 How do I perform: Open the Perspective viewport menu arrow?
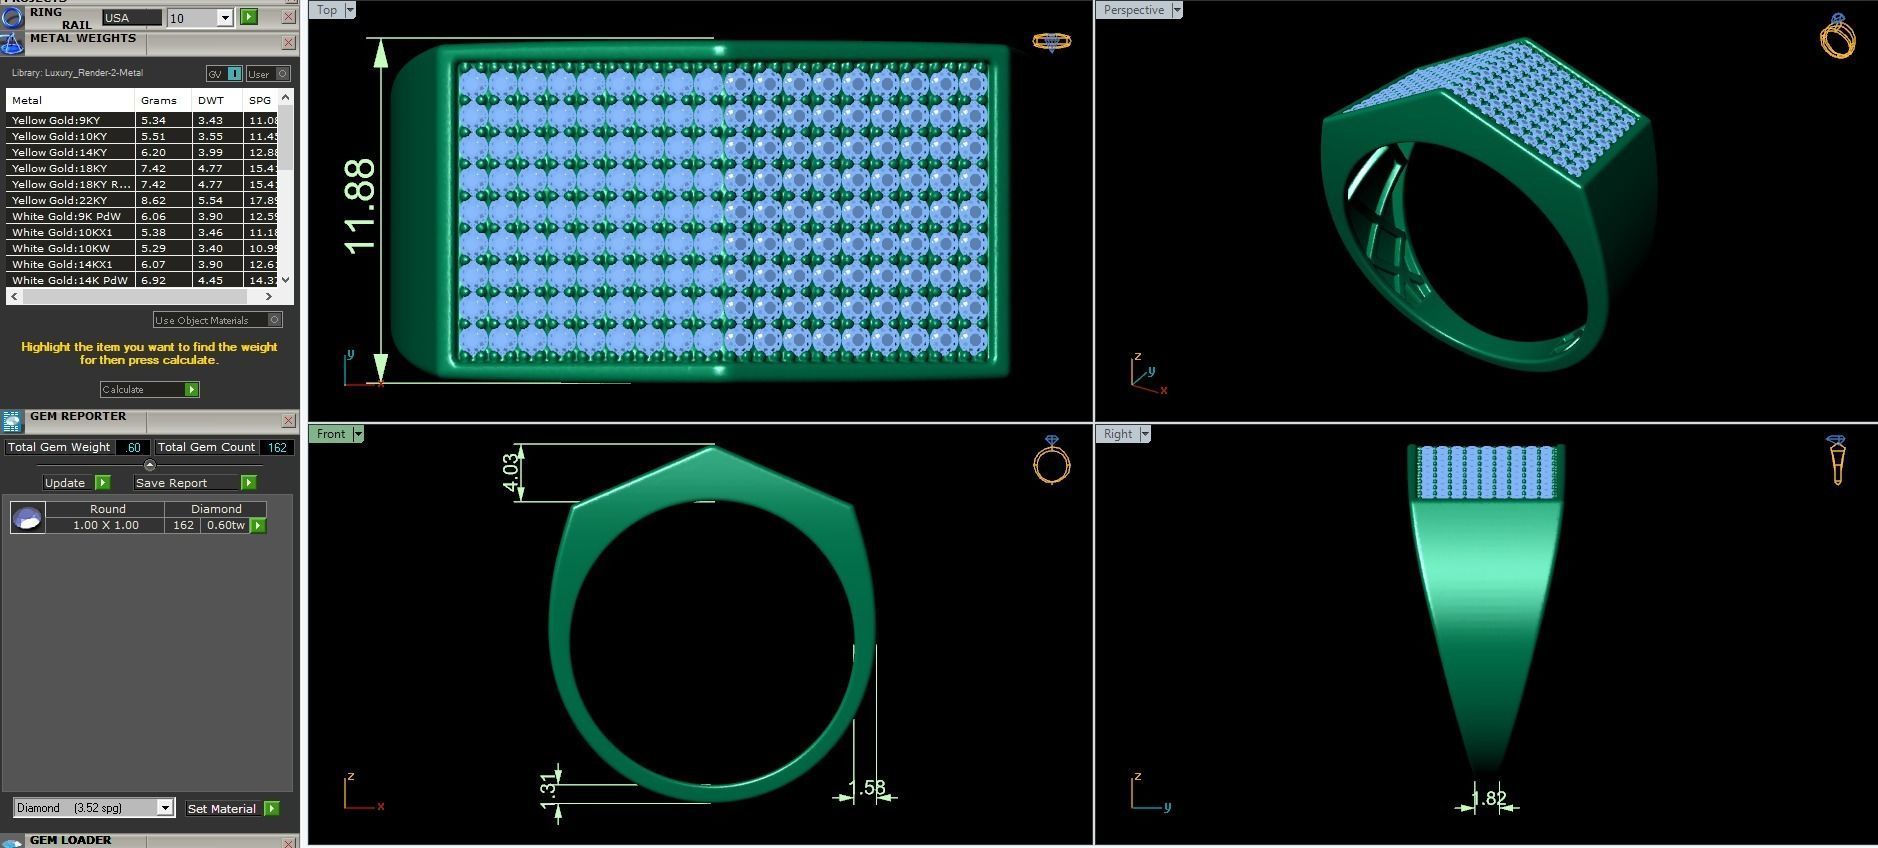click(1177, 10)
